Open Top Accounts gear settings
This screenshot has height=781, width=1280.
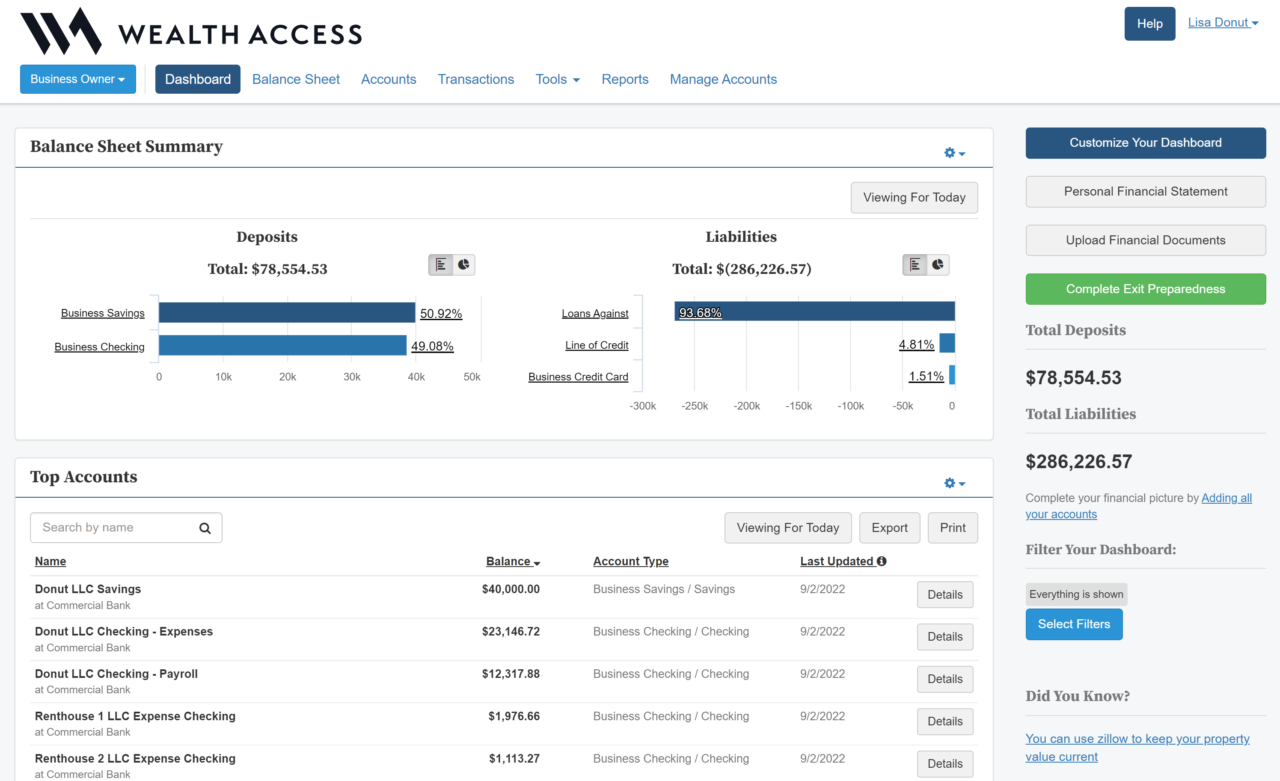(954, 483)
